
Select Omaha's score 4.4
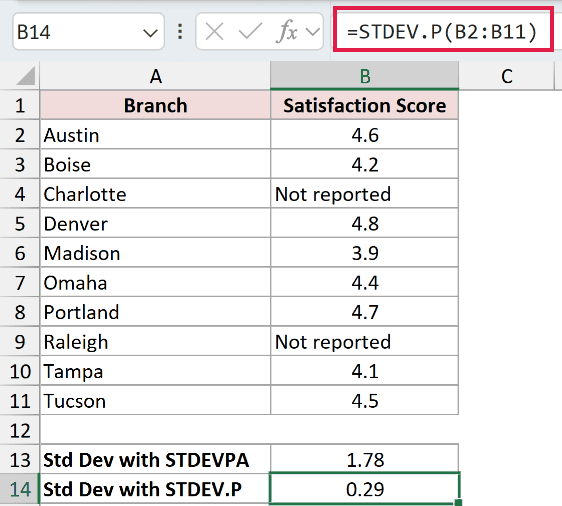365,282
